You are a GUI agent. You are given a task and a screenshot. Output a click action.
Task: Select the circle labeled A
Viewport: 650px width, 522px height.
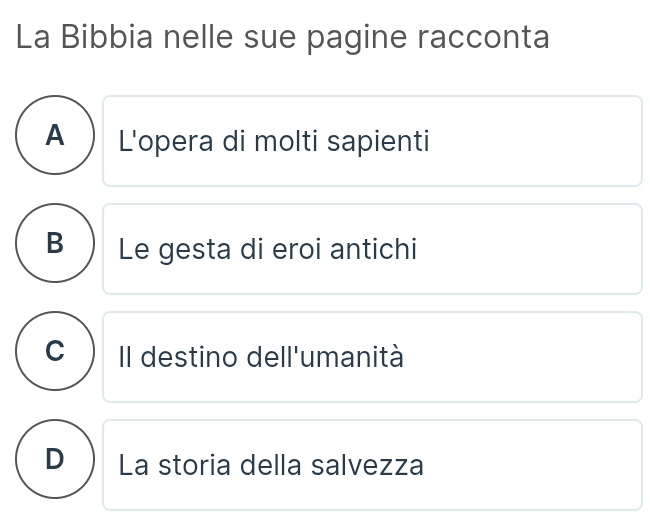pyautogui.click(x=56, y=137)
